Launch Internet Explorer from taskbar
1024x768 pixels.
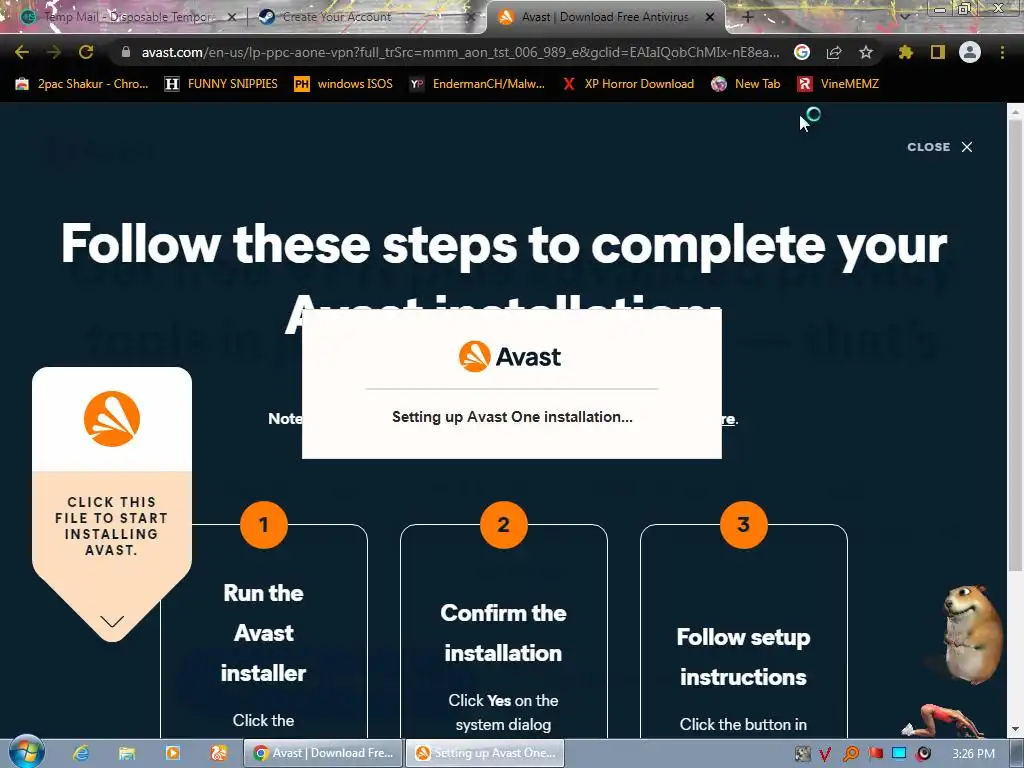click(81, 753)
